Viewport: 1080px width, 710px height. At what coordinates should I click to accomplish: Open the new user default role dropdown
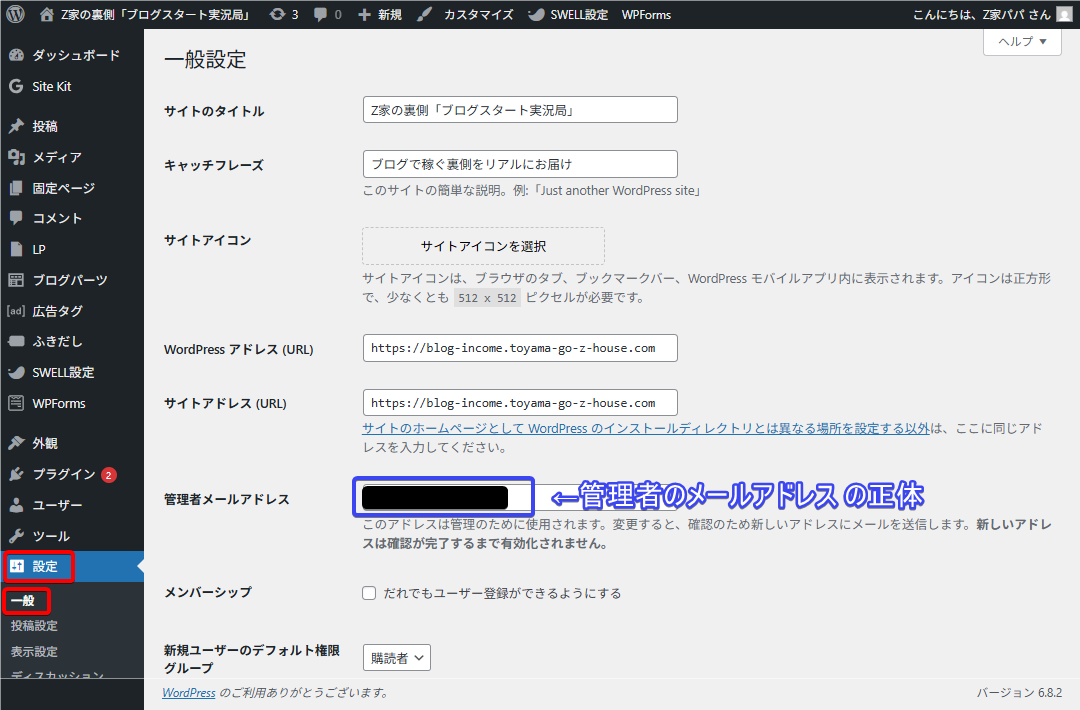coord(396,658)
